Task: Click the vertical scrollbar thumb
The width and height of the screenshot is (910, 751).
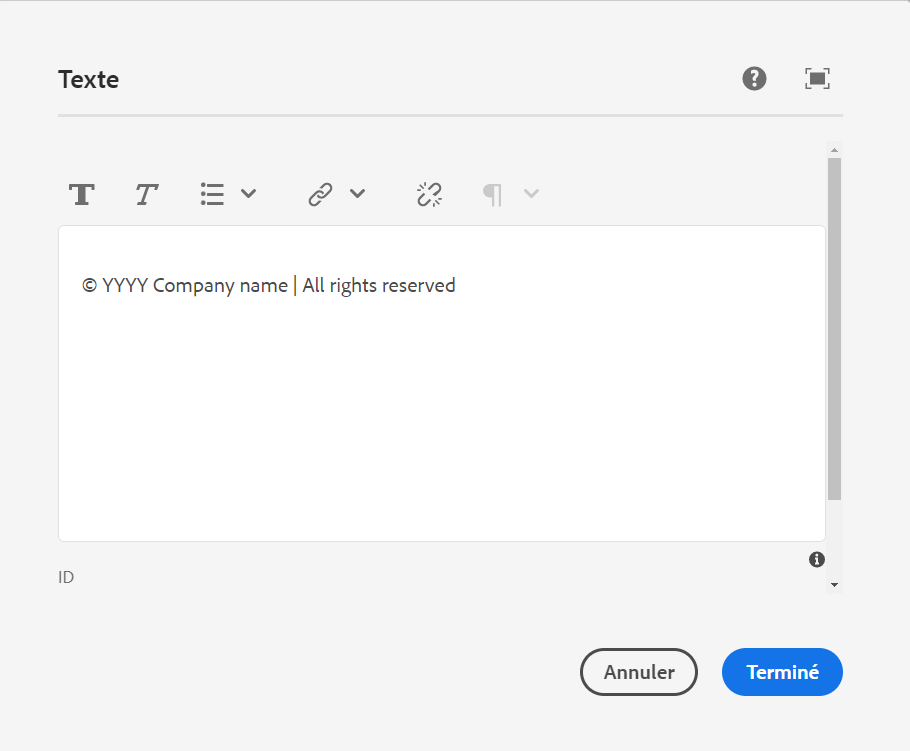Action: (834, 330)
